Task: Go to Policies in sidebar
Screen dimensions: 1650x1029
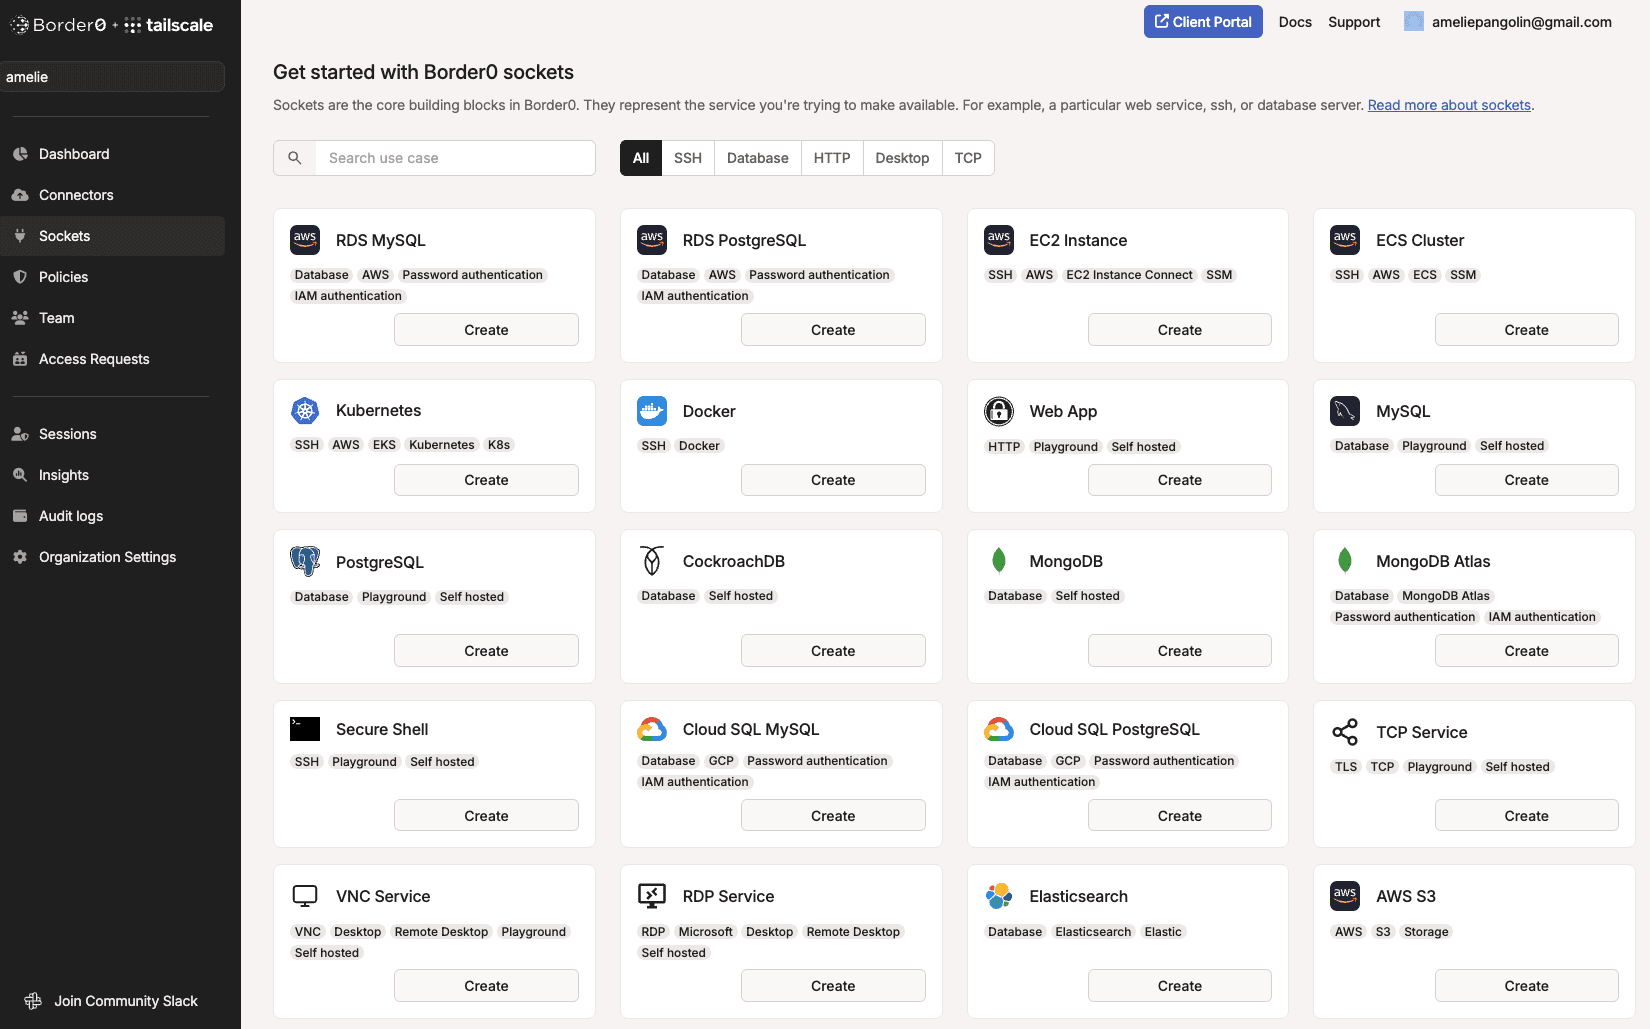Action: coord(112,277)
